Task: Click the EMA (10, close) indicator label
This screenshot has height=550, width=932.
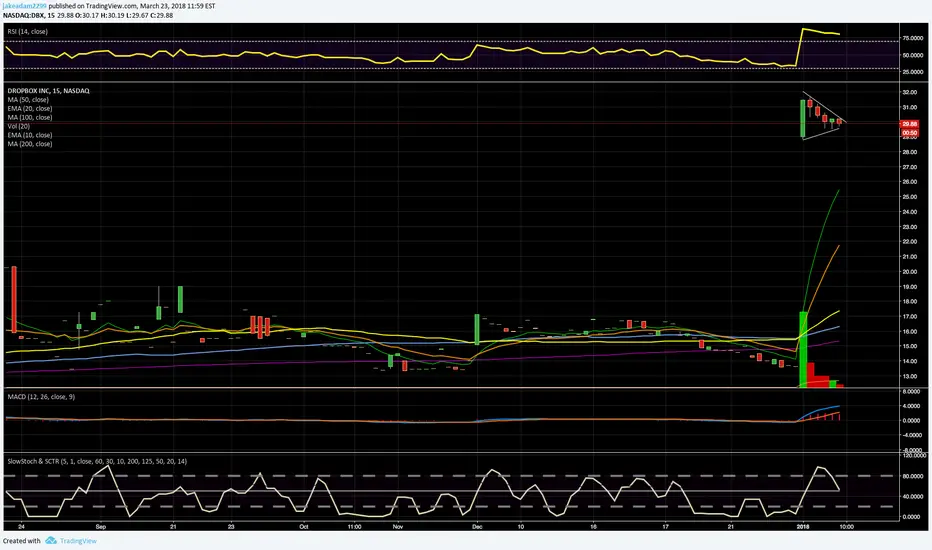Action: click(x=30, y=136)
